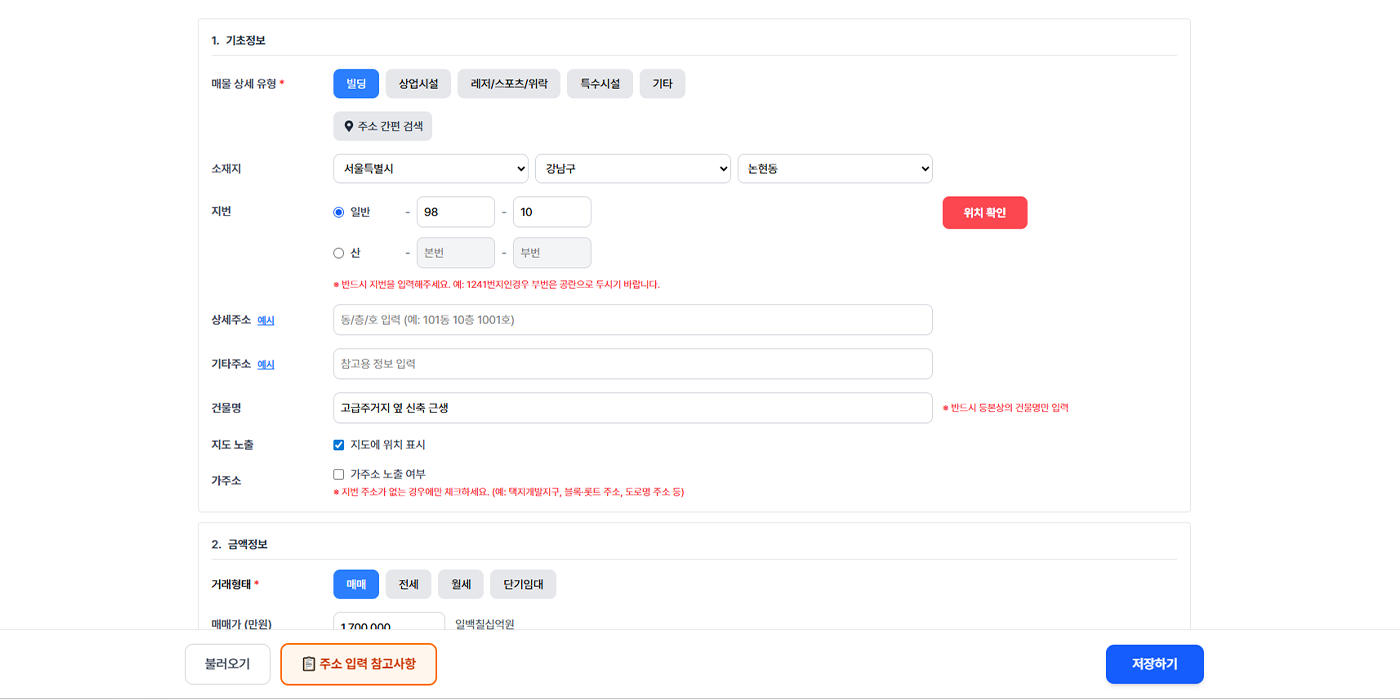This screenshot has width=1400, height=700.
Task: Open the 예시 link beside 상세주소
Action: point(266,321)
